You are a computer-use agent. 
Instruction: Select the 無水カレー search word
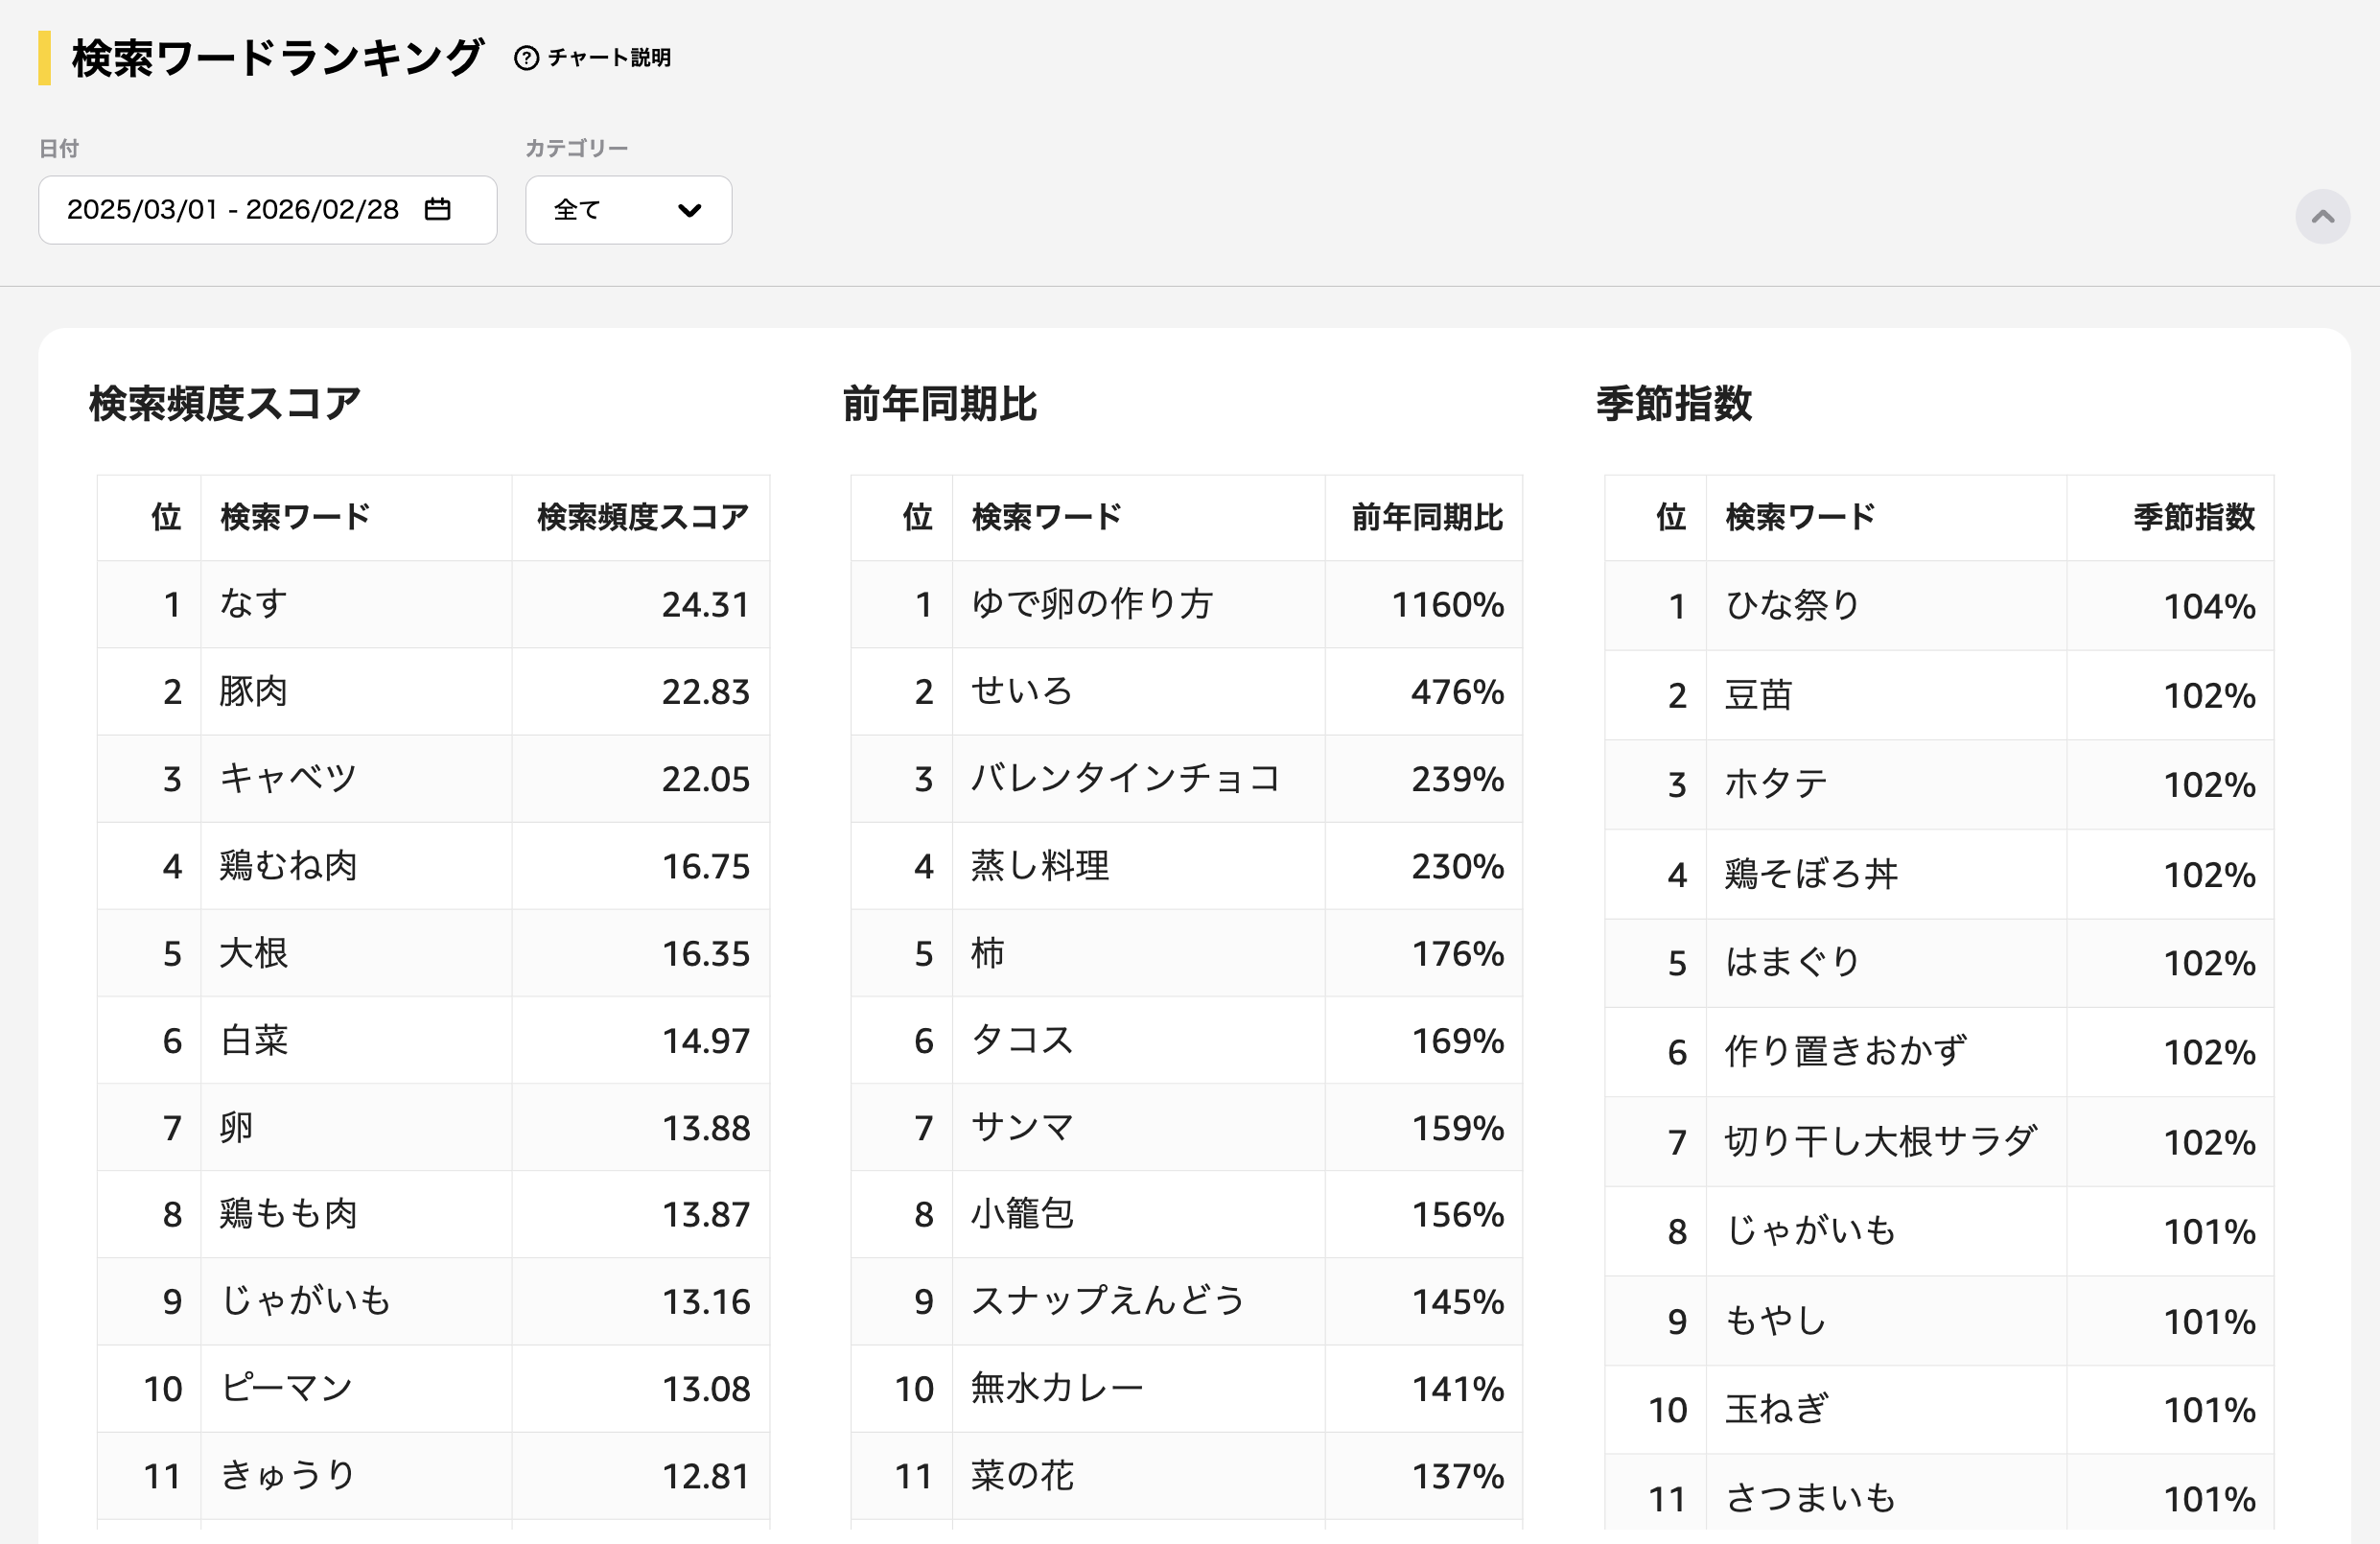(1057, 1388)
